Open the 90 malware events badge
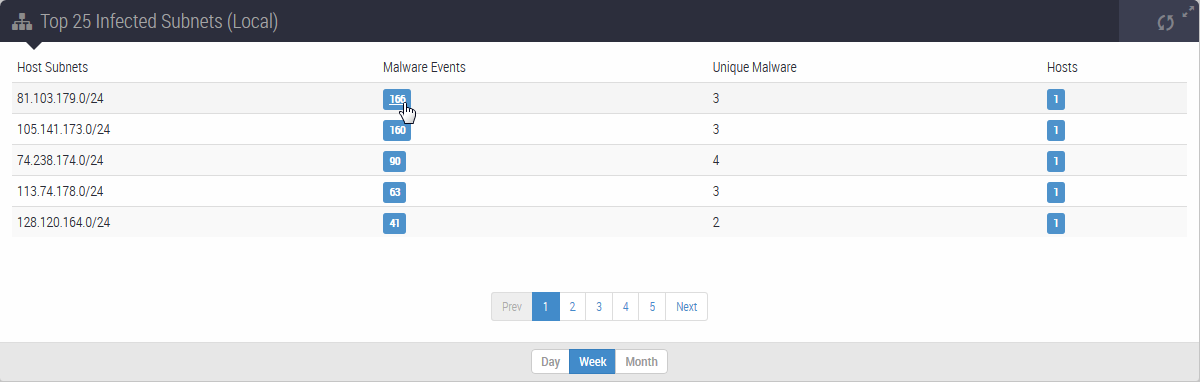This screenshot has width=1200, height=382. pyautogui.click(x=394, y=161)
